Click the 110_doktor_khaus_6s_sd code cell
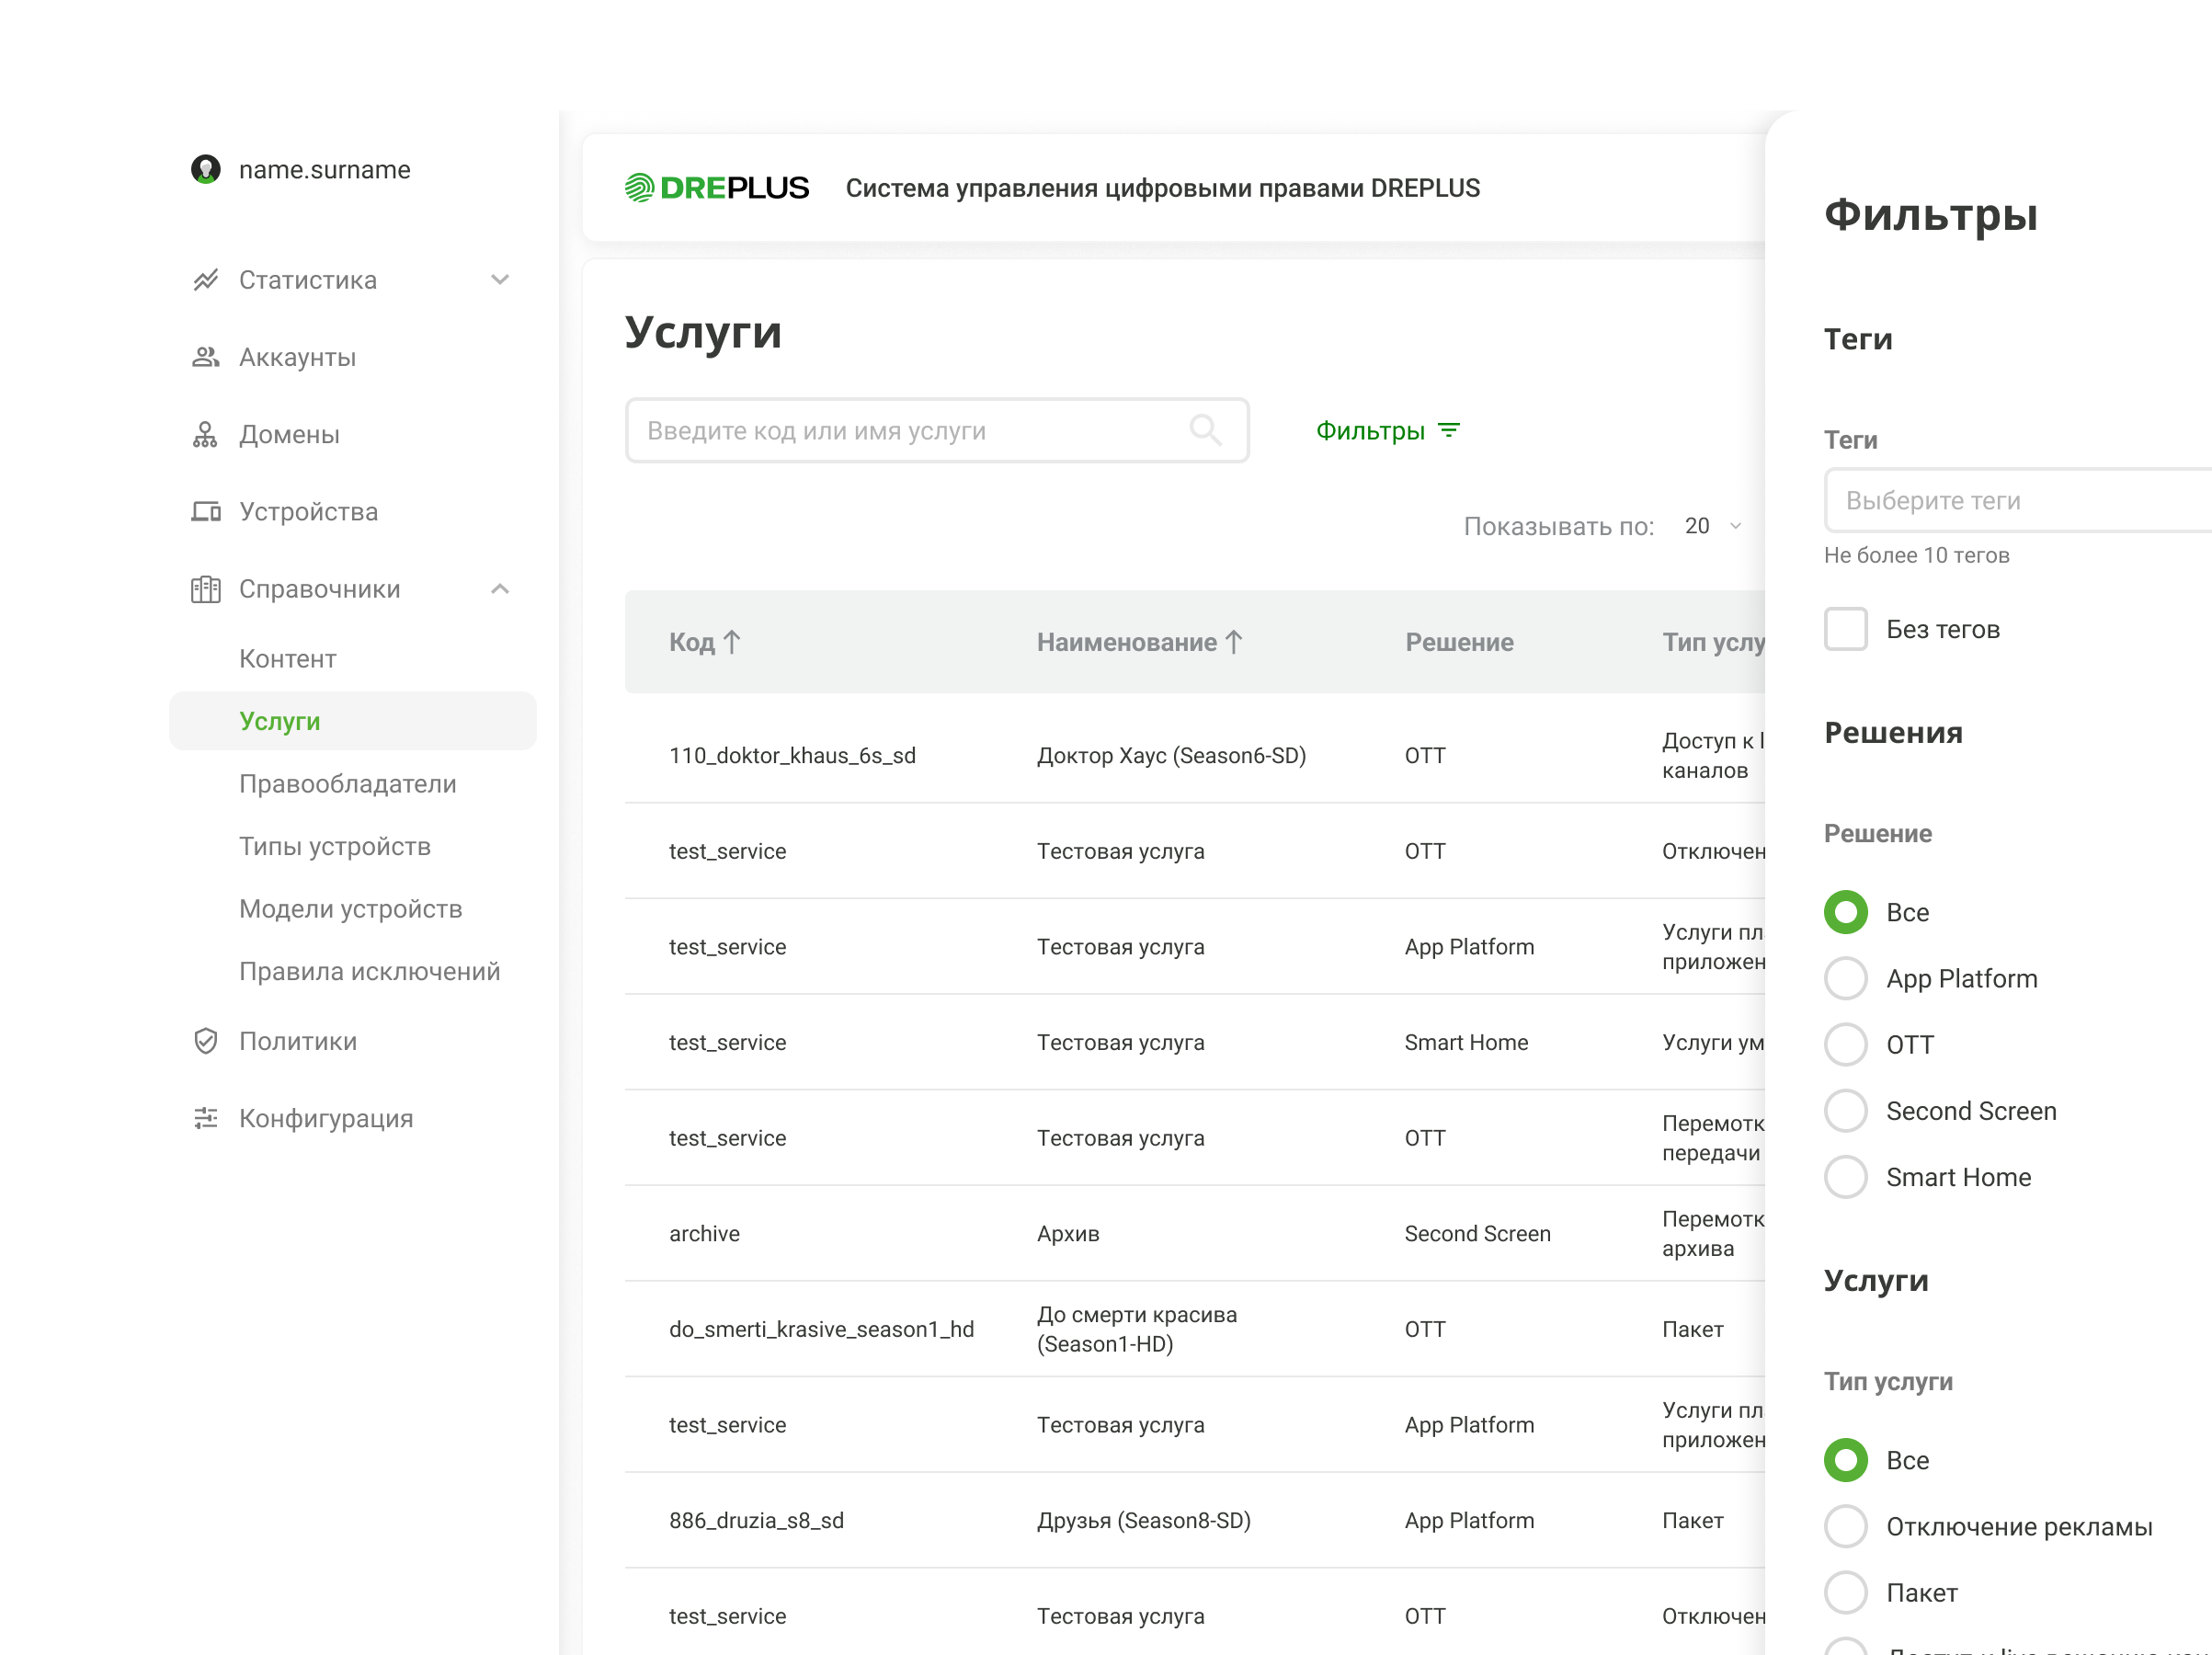Screen dimensions: 2212x1655 (x=792, y=755)
